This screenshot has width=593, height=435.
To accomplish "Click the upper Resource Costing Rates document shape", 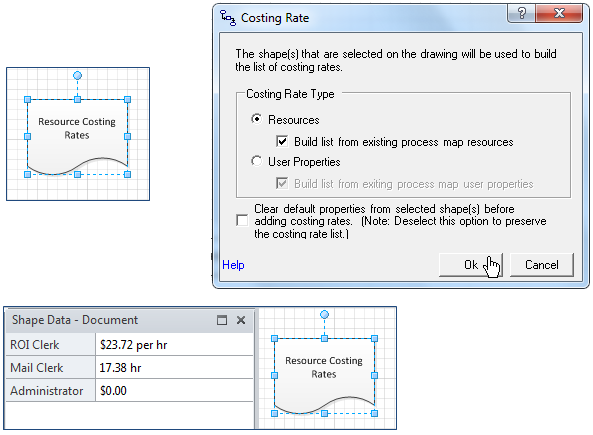I will [77, 136].
